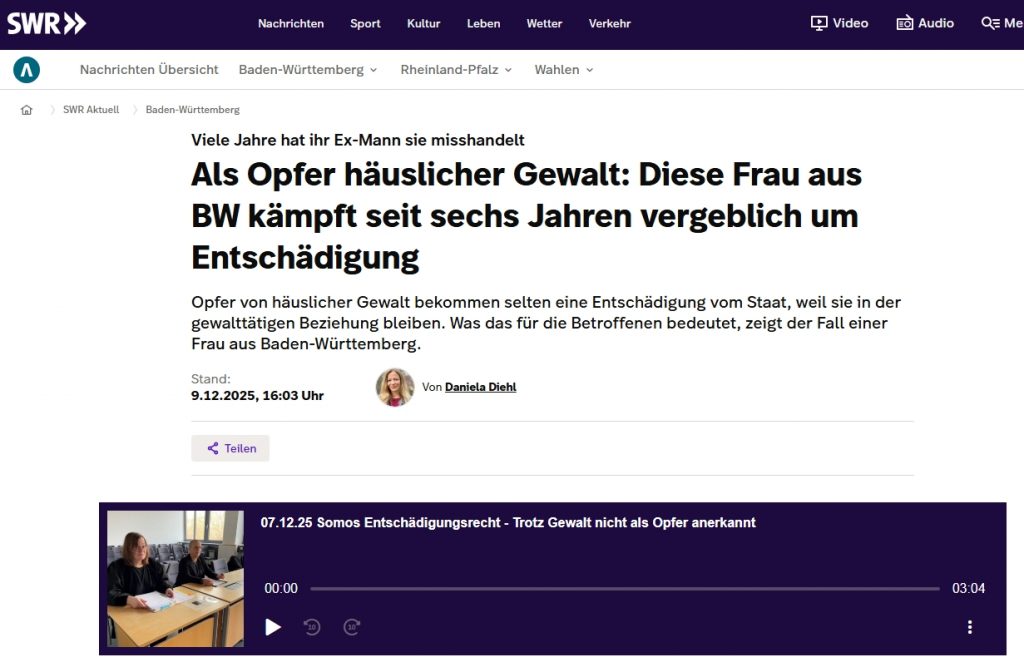Click the SWR Aktuell round logo
The image size is (1024, 667).
point(27,70)
